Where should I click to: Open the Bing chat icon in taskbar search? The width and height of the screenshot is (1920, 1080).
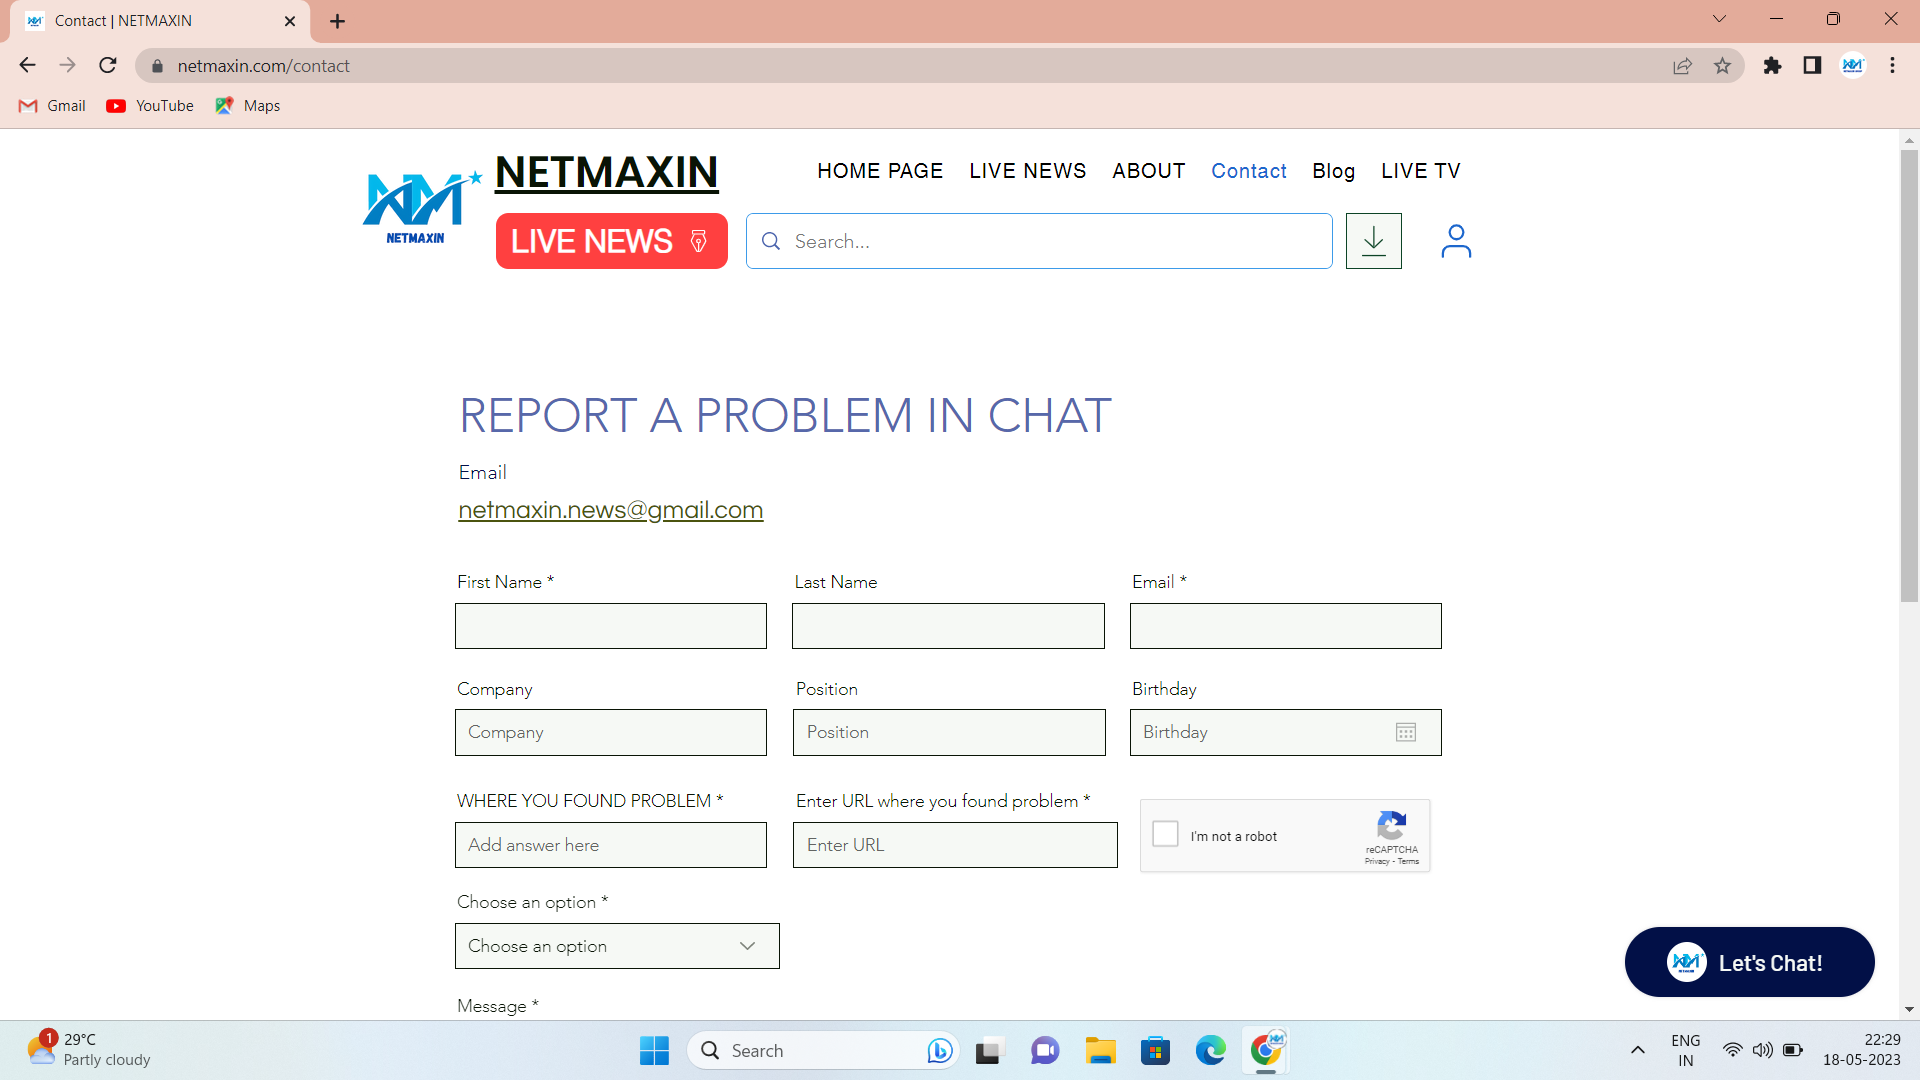pyautogui.click(x=939, y=1050)
